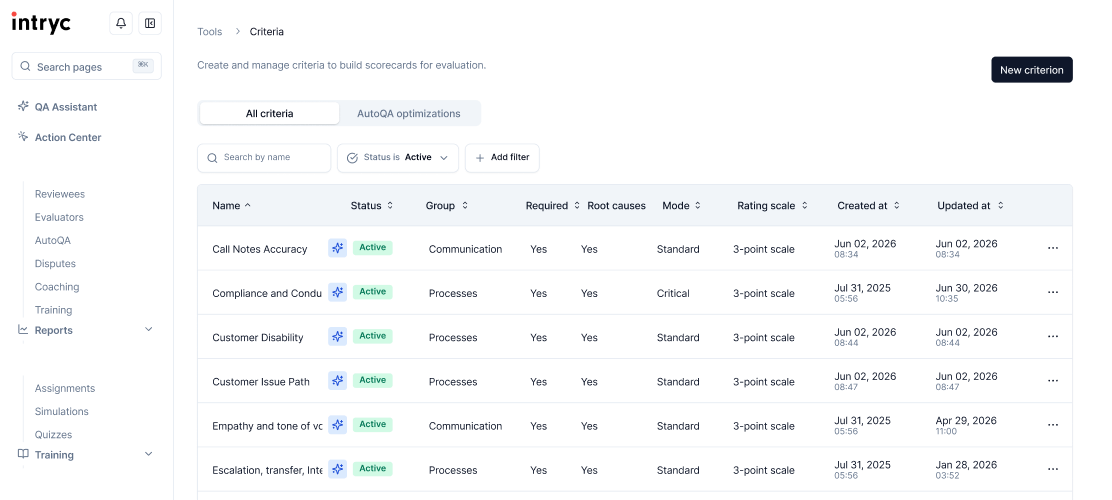Image resolution: width=1112 pixels, height=500 pixels.
Task: Expand the Training section chevron
Action: (x=148, y=454)
